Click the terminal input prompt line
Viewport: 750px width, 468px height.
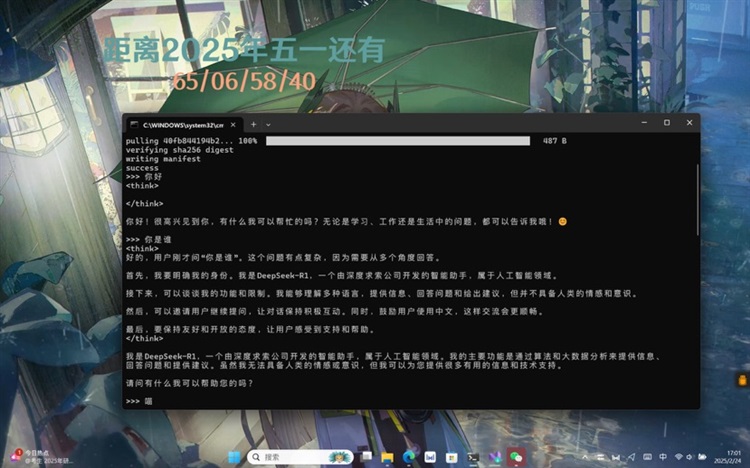click(x=300, y=400)
